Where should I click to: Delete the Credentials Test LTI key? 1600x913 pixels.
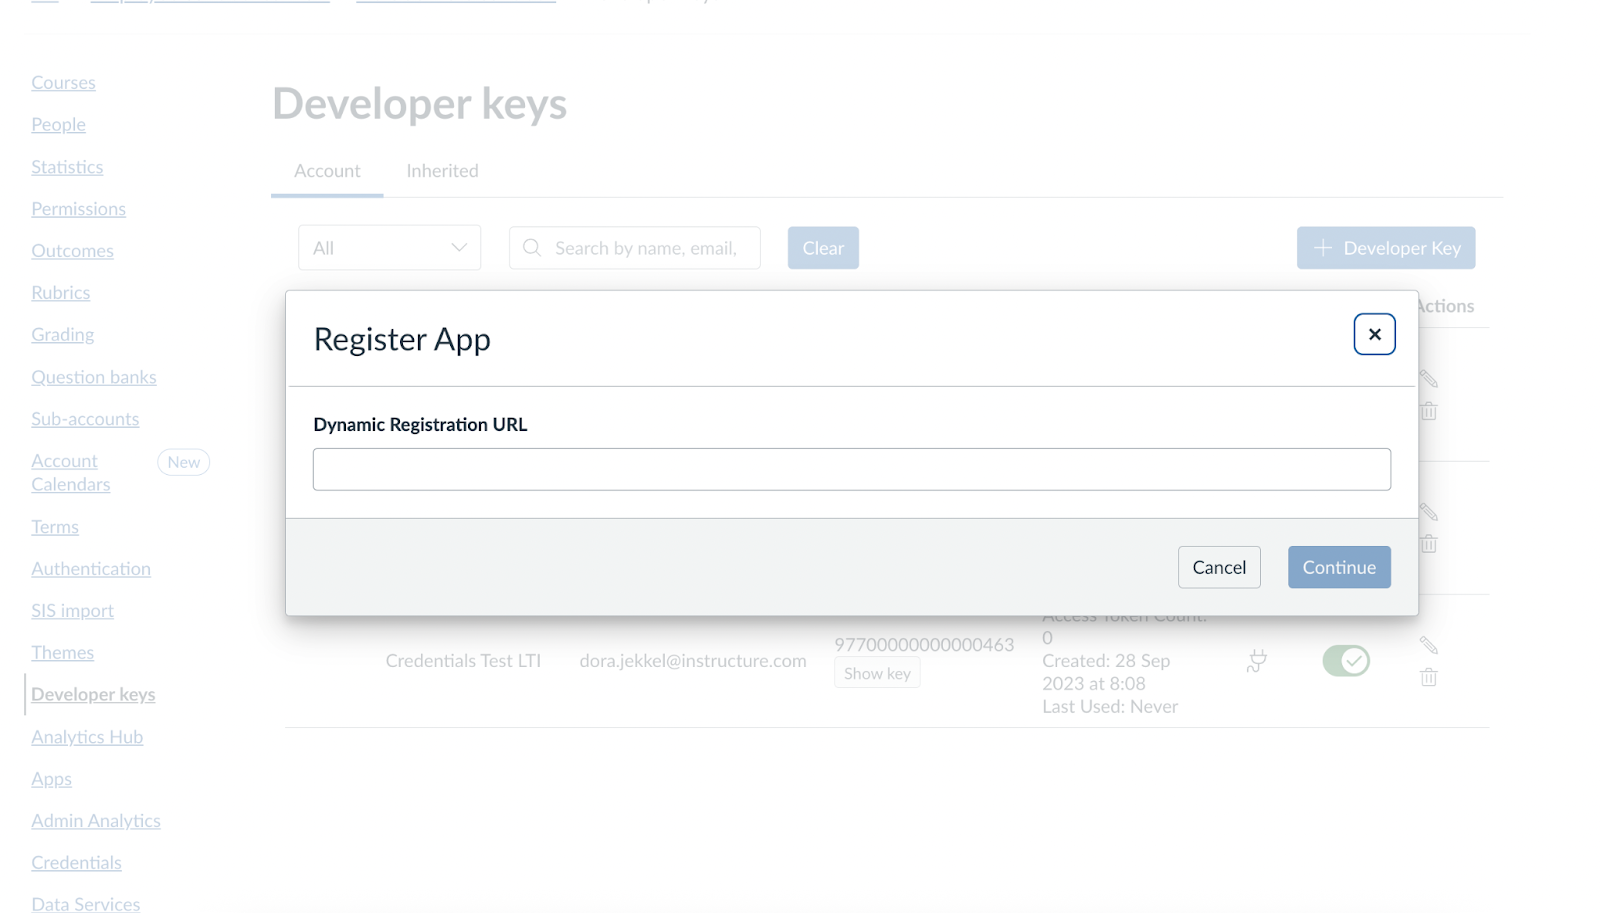[x=1429, y=677]
